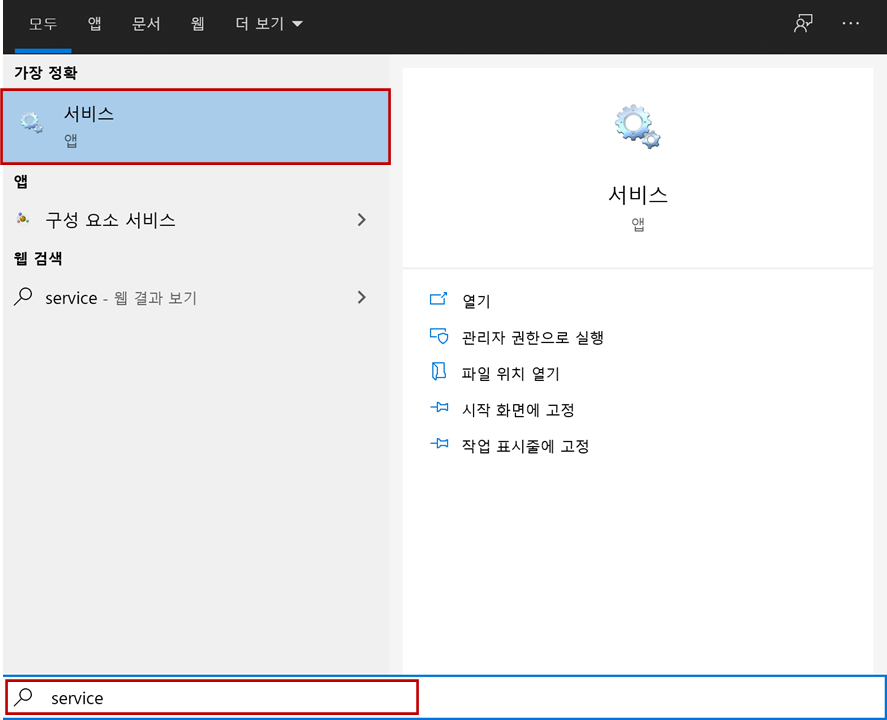Click the pin icon beside 시작 화면에 고정
The width and height of the screenshot is (887, 720).
[x=439, y=407]
